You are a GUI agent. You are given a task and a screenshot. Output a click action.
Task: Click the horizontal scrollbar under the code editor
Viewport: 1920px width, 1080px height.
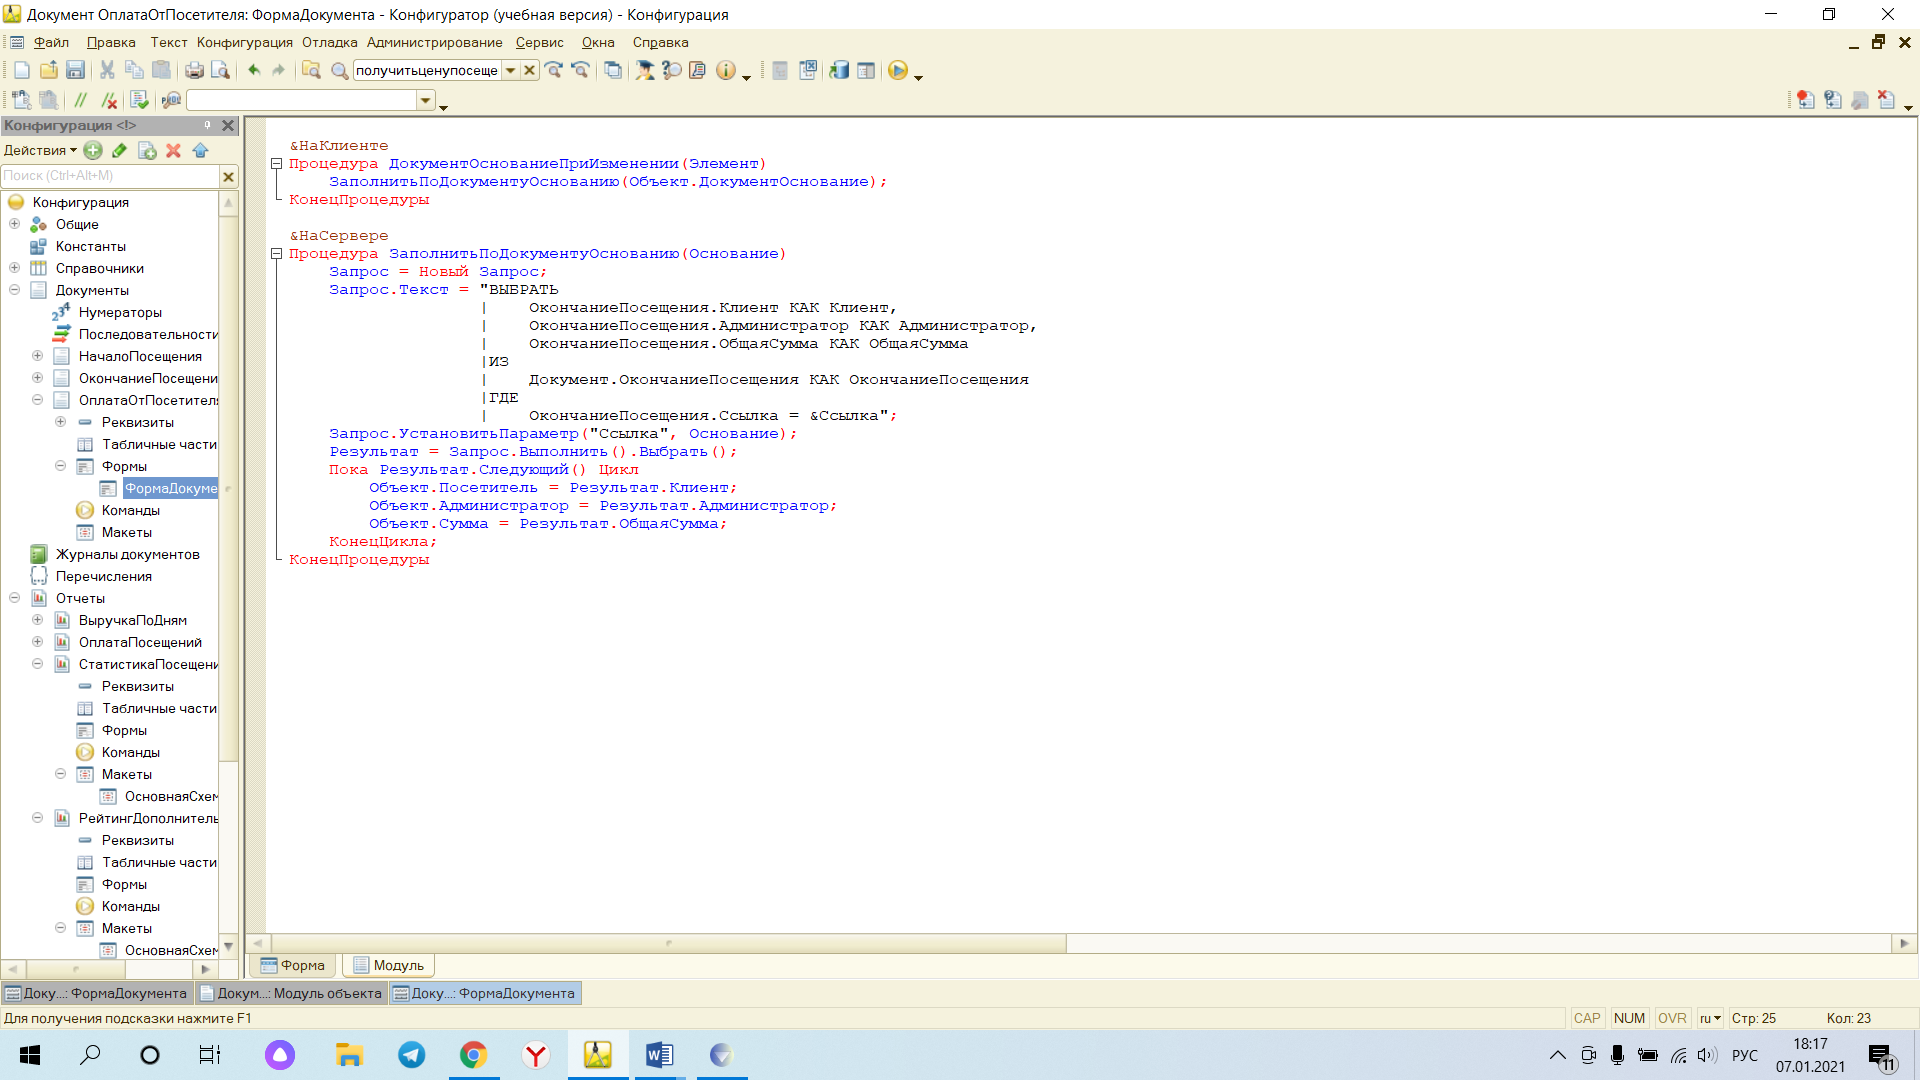point(1080,943)
